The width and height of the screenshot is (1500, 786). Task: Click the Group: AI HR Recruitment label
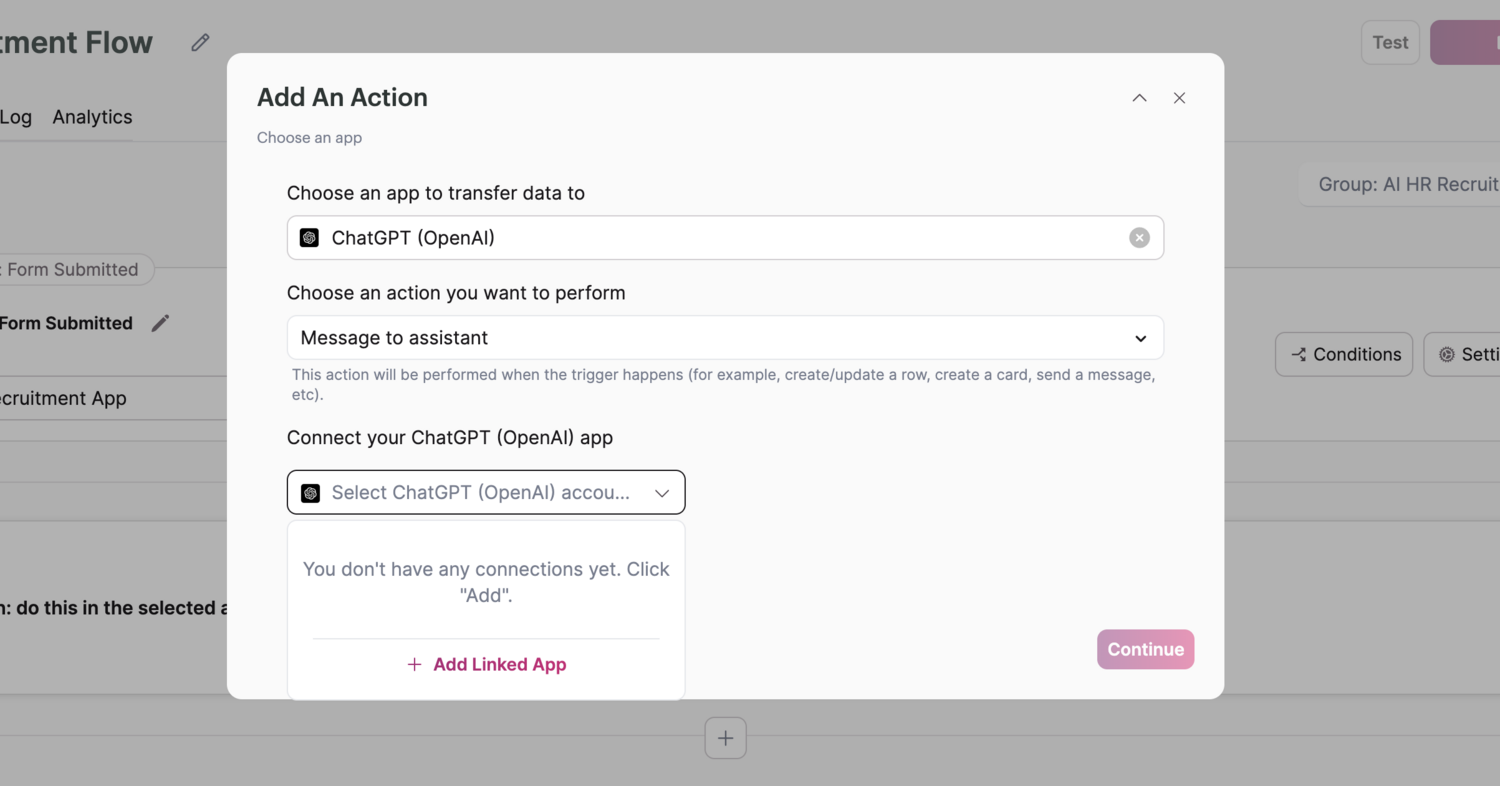1405,184
